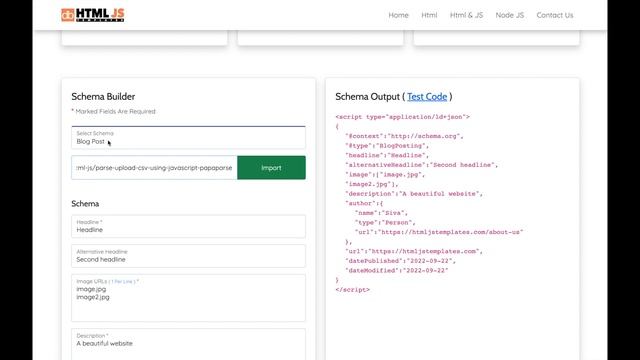Go to the Html & JS menu
640x360 pixels.
click(x=466, y=15)
